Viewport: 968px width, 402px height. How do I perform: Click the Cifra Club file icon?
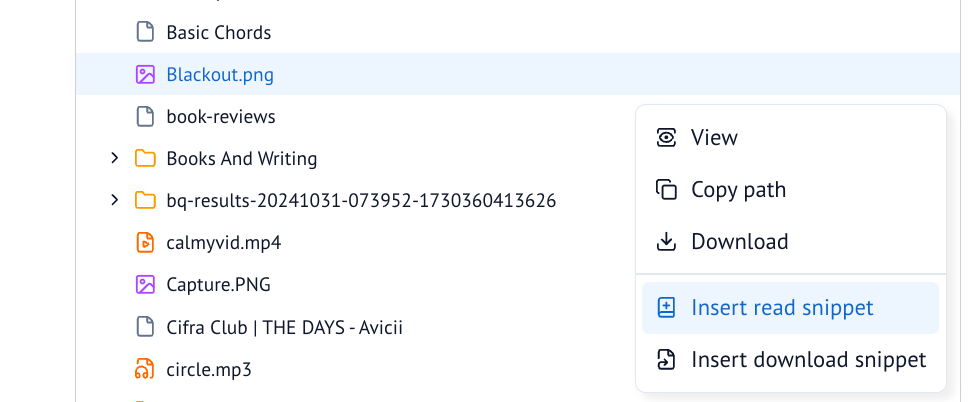[144, 327]
